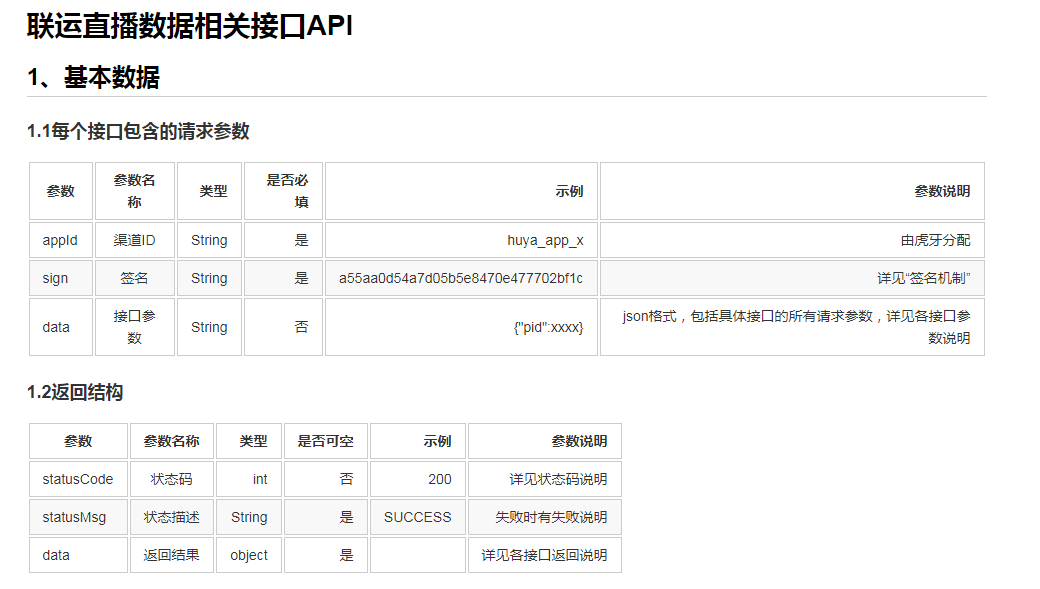Click the statusCode cell

(78, 479)
